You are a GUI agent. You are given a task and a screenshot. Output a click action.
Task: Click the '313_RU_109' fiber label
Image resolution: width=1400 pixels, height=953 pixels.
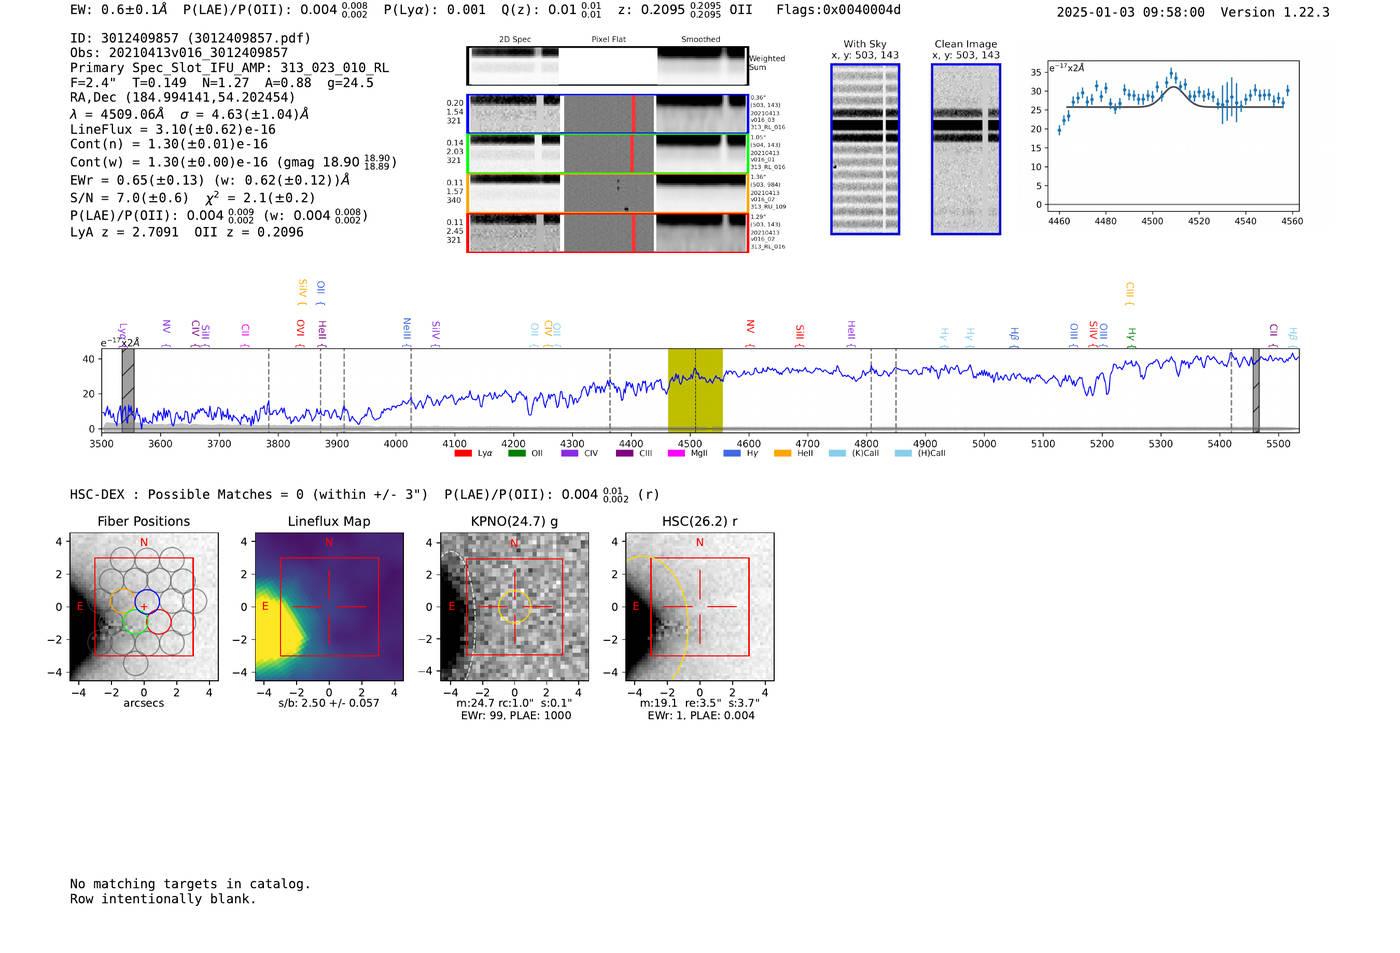[768, 207]
